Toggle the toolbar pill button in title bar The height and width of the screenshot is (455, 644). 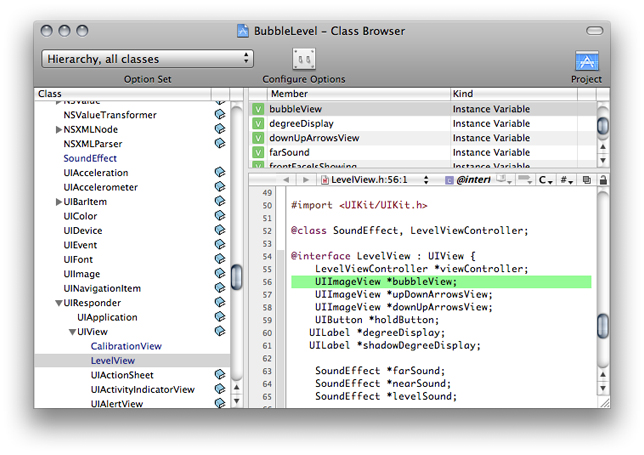point(598,30)
